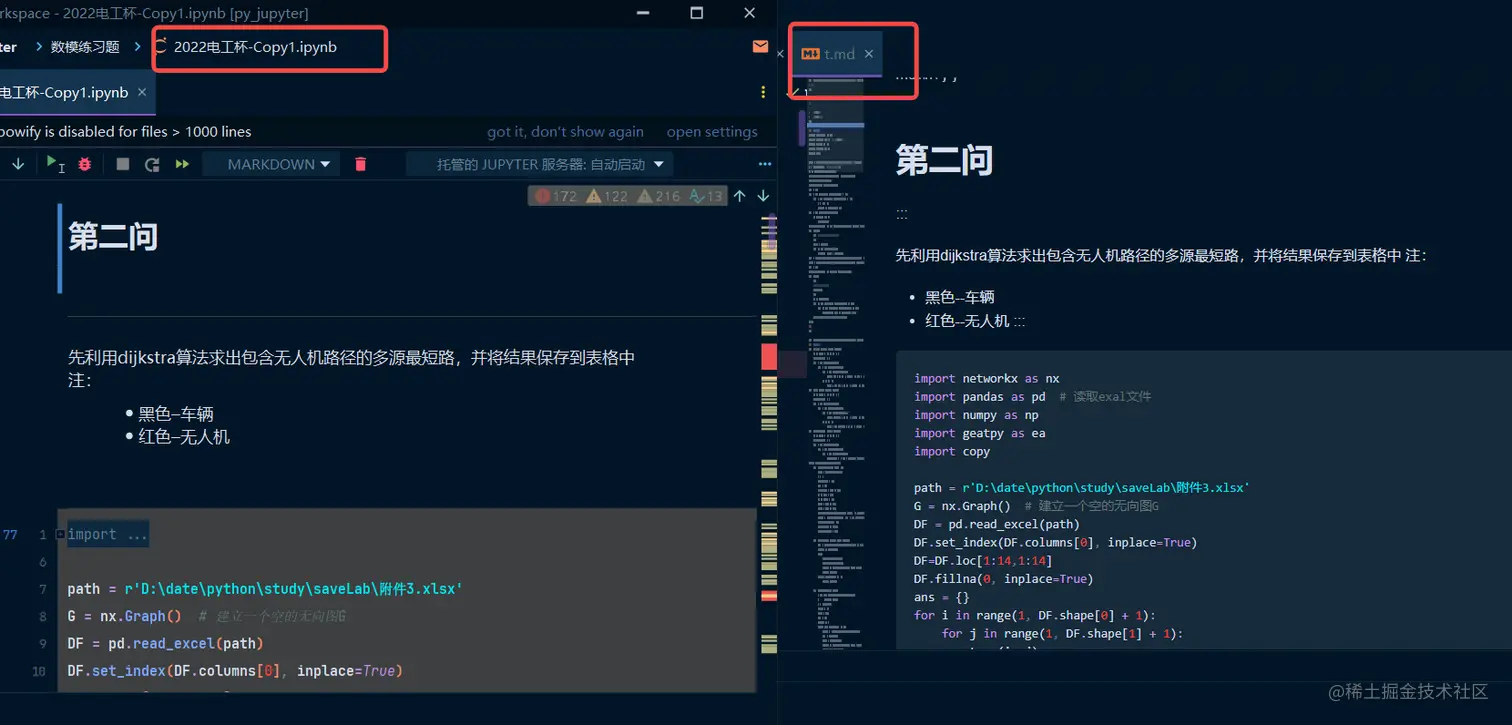The height and width of the screenshot is (725, 1512).
Task: Jump to next problem with the down arrow
Action: pos(763,195)
